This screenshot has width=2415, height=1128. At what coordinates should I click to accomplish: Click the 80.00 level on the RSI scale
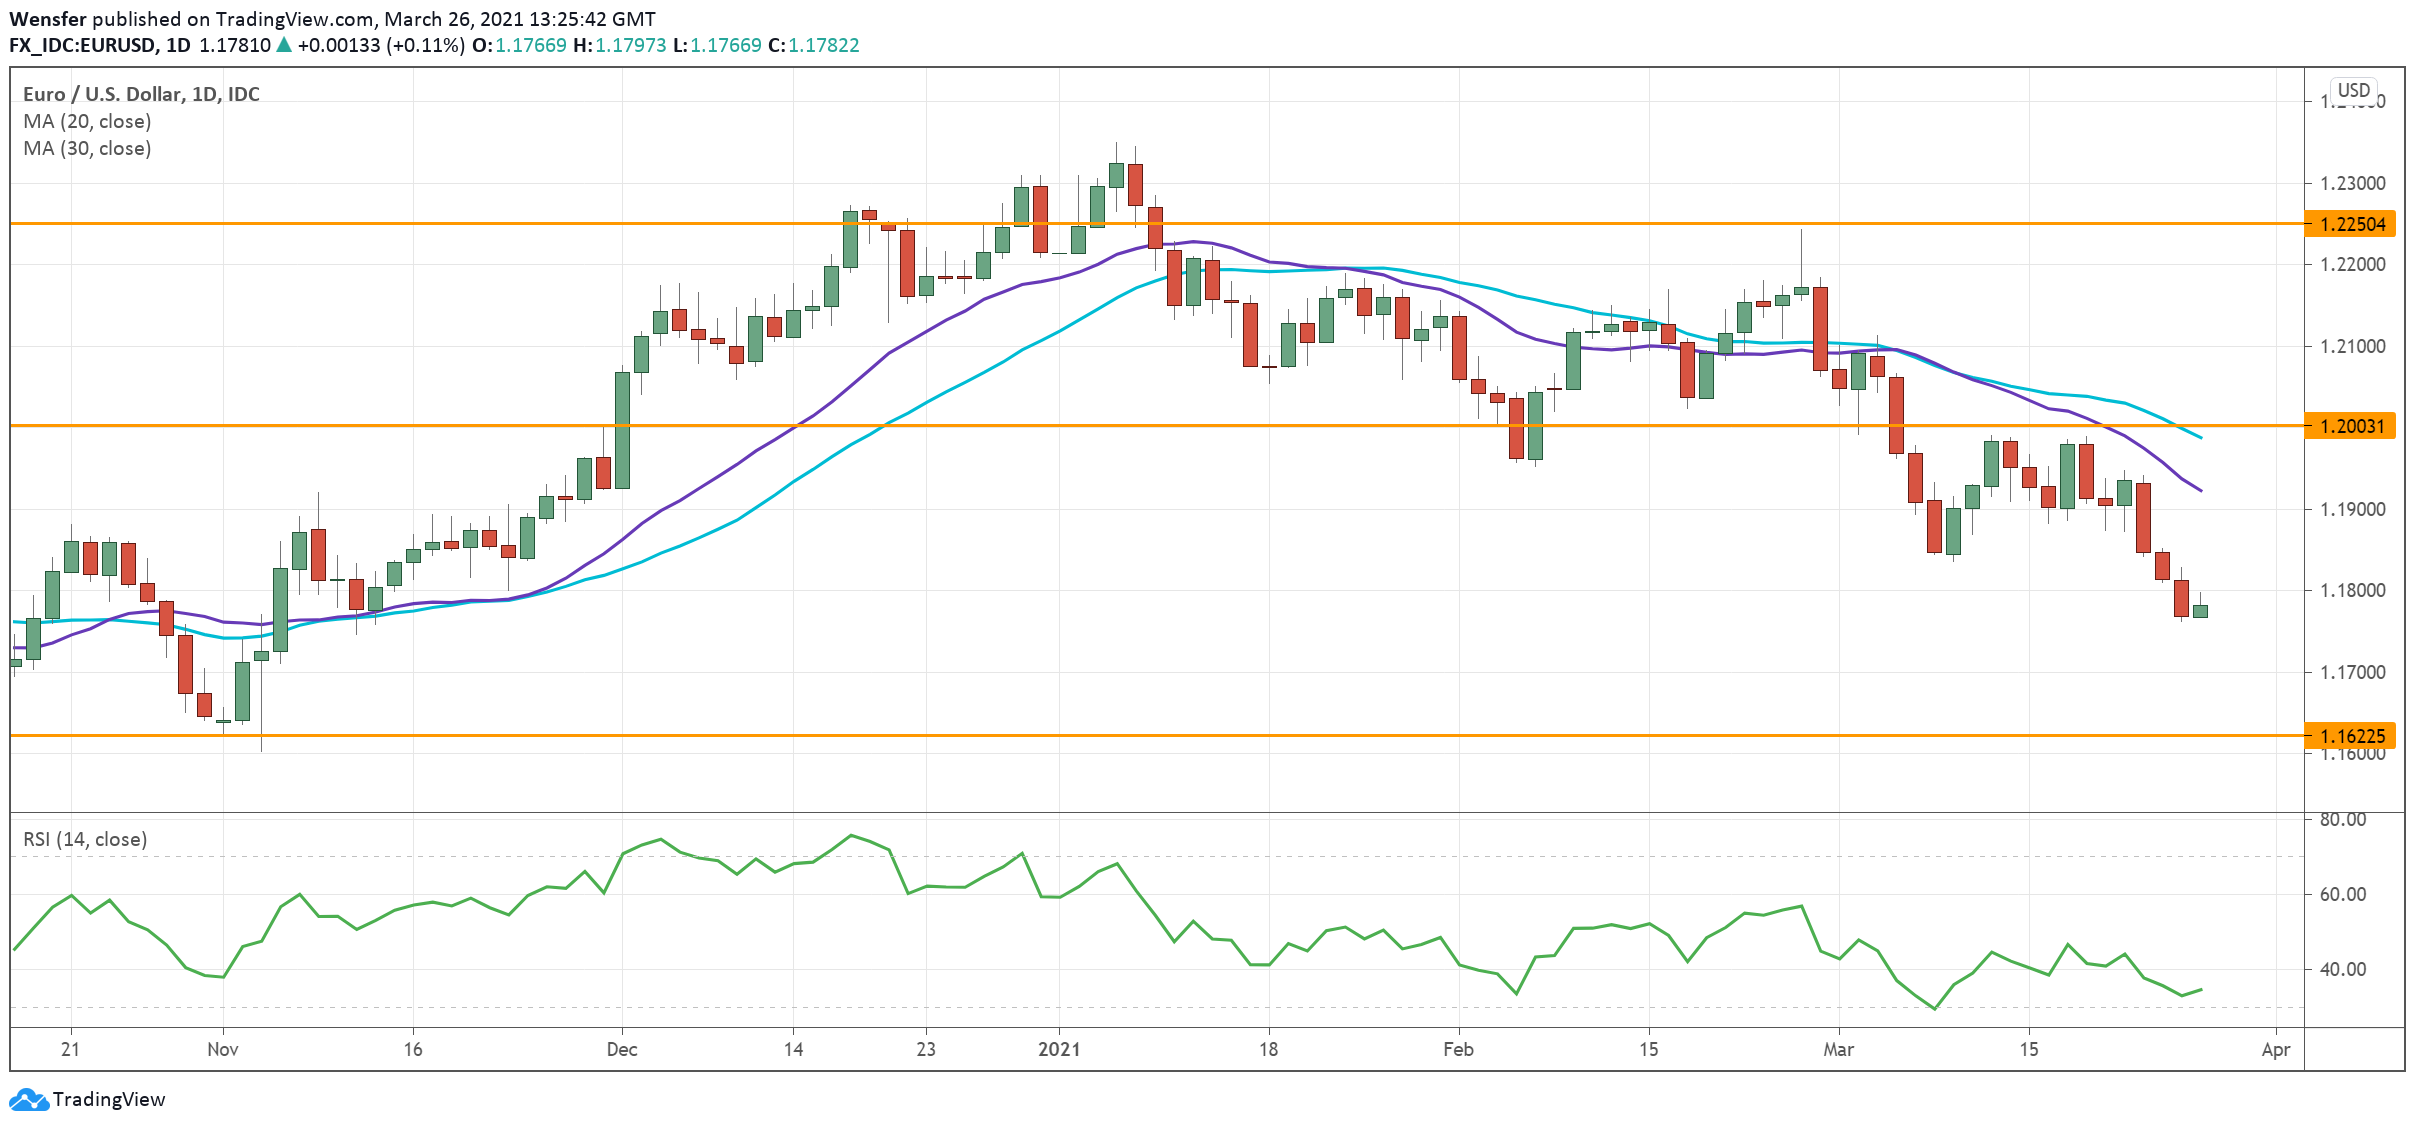coord(2342,819)
